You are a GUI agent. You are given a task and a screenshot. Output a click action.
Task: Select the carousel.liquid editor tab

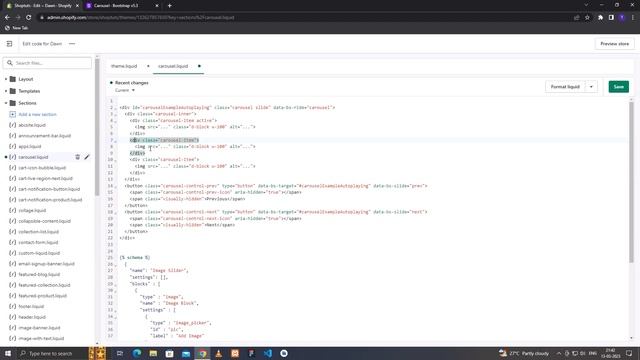coord(173,66)
